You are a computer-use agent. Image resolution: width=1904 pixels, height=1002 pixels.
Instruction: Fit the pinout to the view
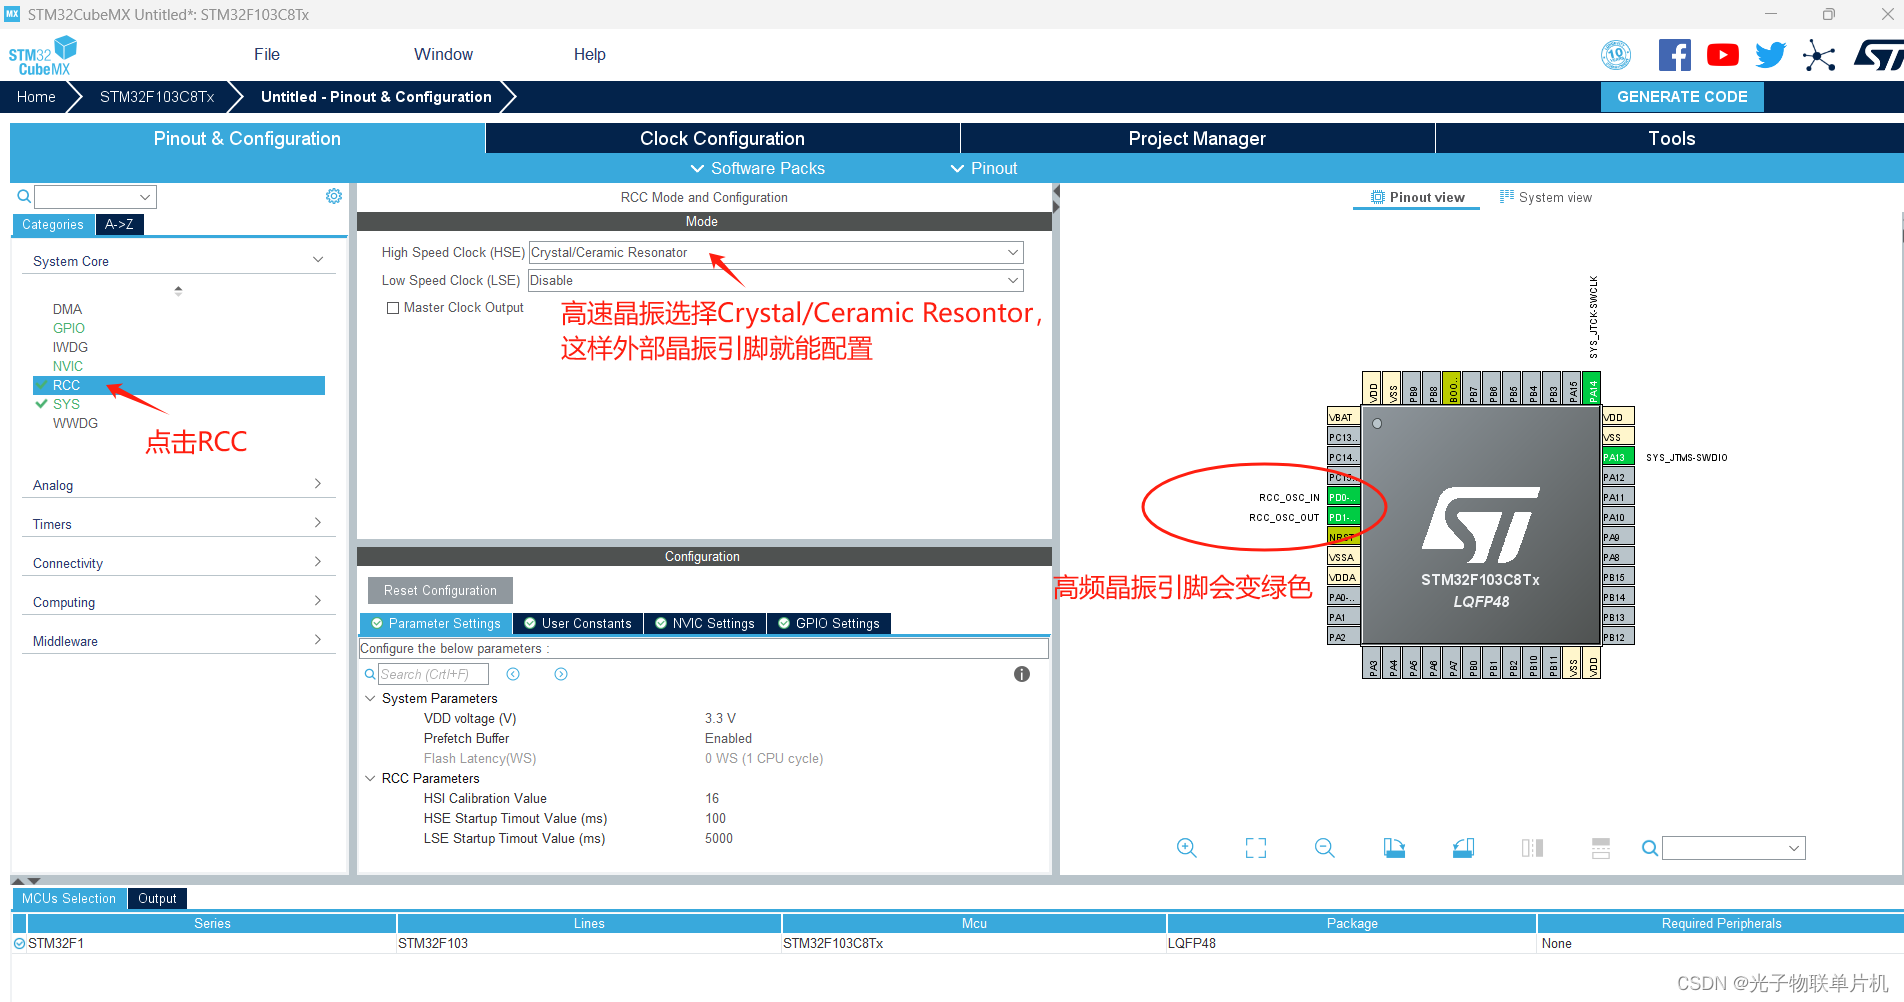[1256, 848]
